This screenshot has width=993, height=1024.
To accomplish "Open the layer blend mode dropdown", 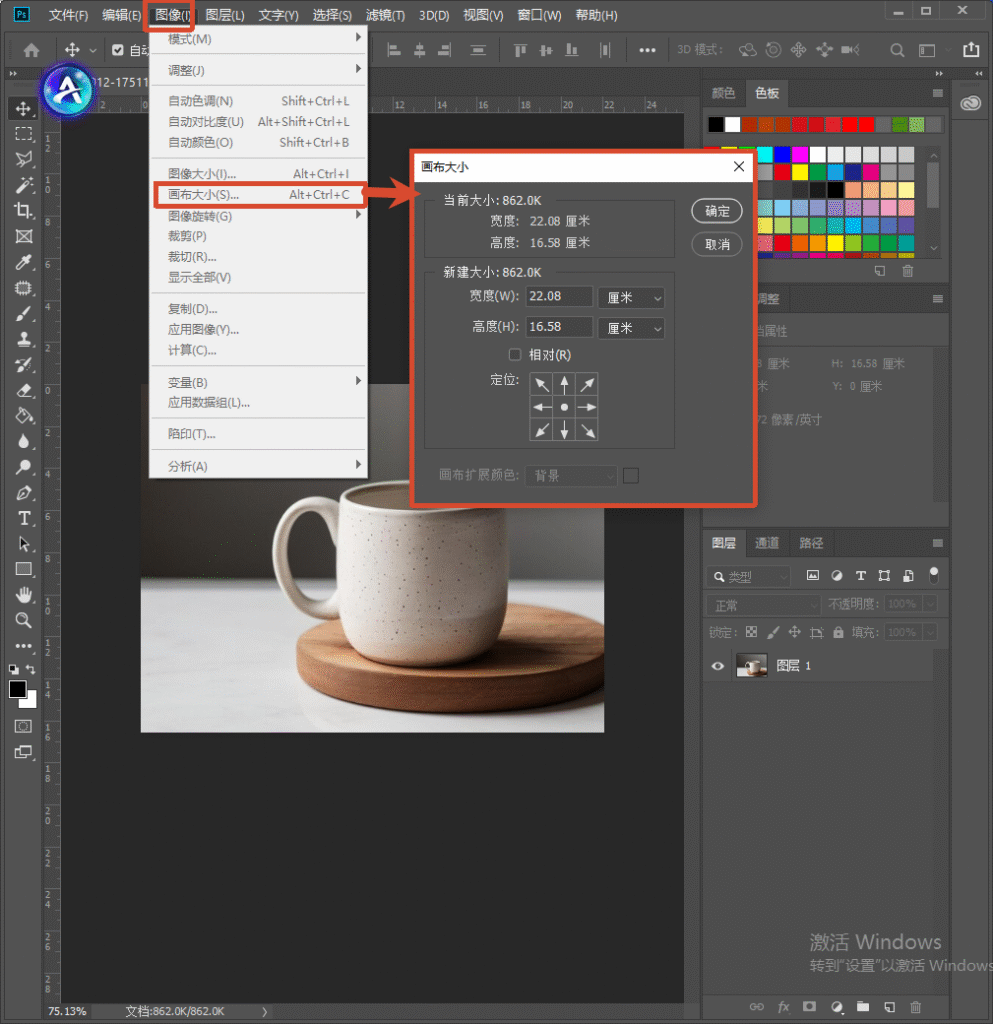I will [763, 605].
